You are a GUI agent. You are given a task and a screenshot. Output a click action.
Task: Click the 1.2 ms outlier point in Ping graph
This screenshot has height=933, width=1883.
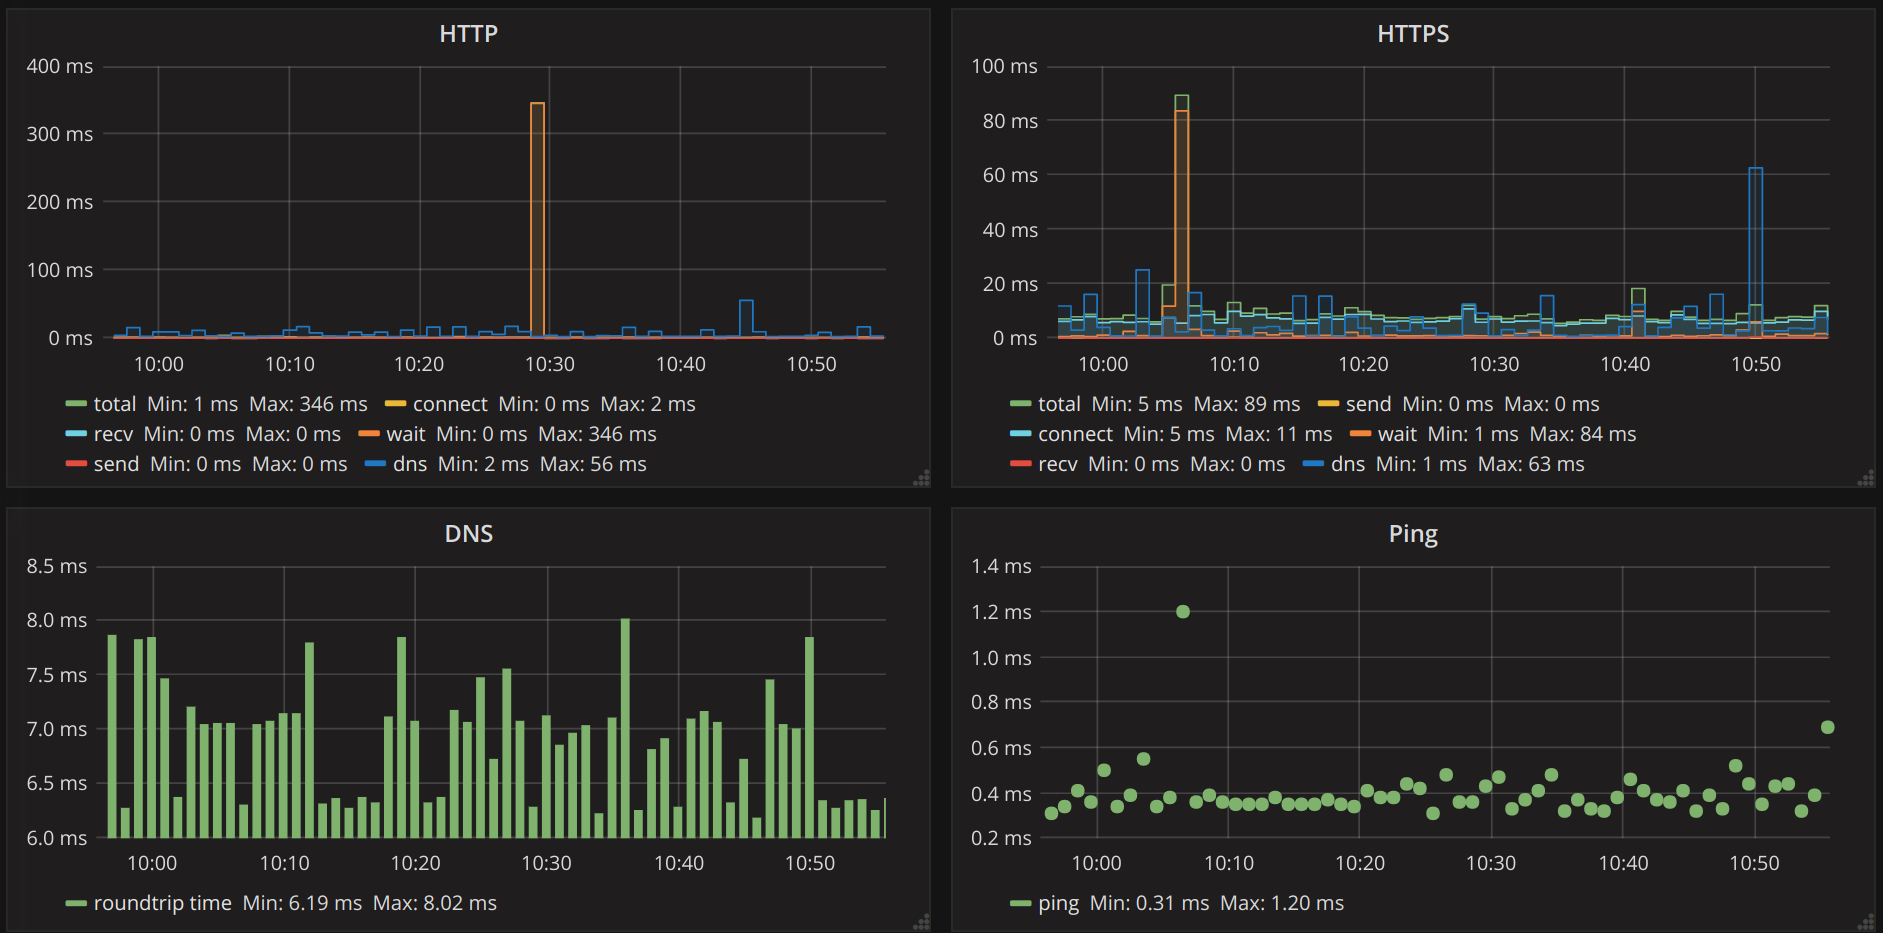[1183, 611]
